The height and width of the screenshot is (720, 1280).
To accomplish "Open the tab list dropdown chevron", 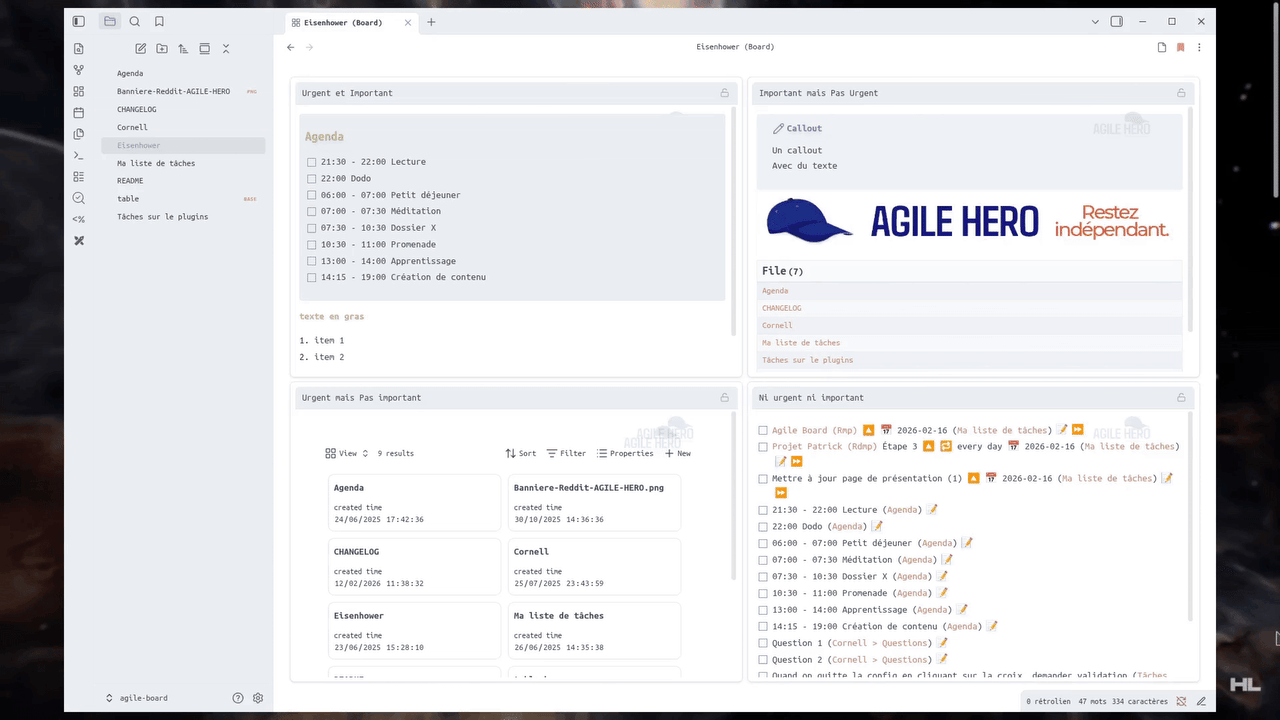I will pyautogui.click(x=1095, y=21).
